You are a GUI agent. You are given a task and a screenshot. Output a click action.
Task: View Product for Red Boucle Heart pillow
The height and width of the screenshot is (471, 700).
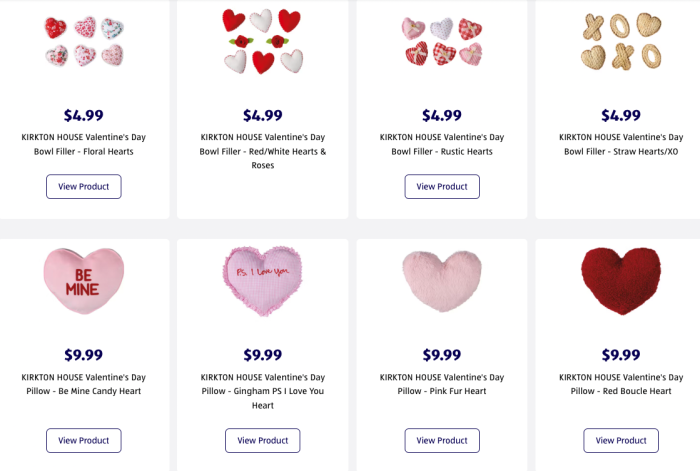coord(621,440)
